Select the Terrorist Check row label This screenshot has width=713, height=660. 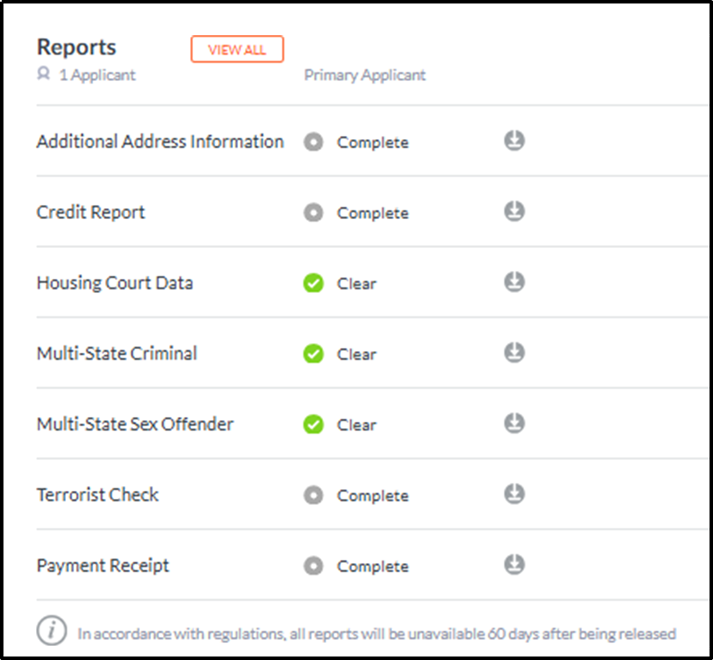point(98,495)
